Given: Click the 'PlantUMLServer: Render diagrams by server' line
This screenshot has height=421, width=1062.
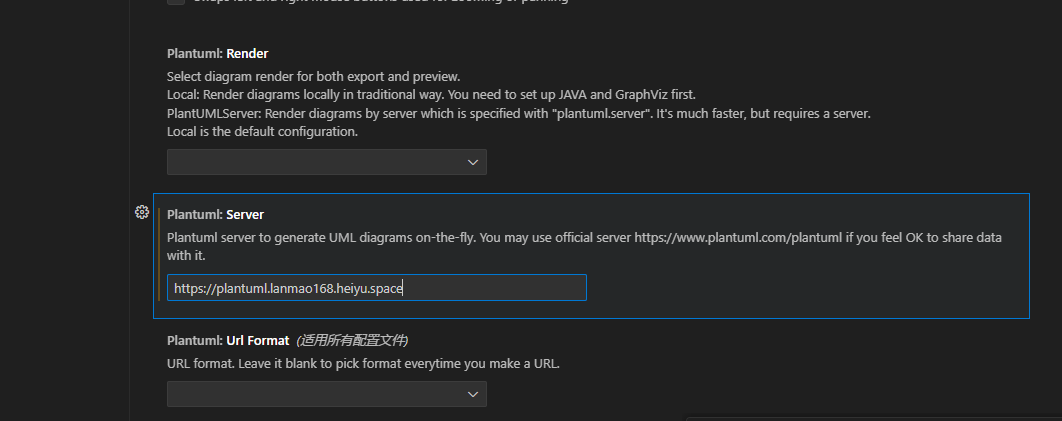Looking at the screenshot, I should 519,114.
